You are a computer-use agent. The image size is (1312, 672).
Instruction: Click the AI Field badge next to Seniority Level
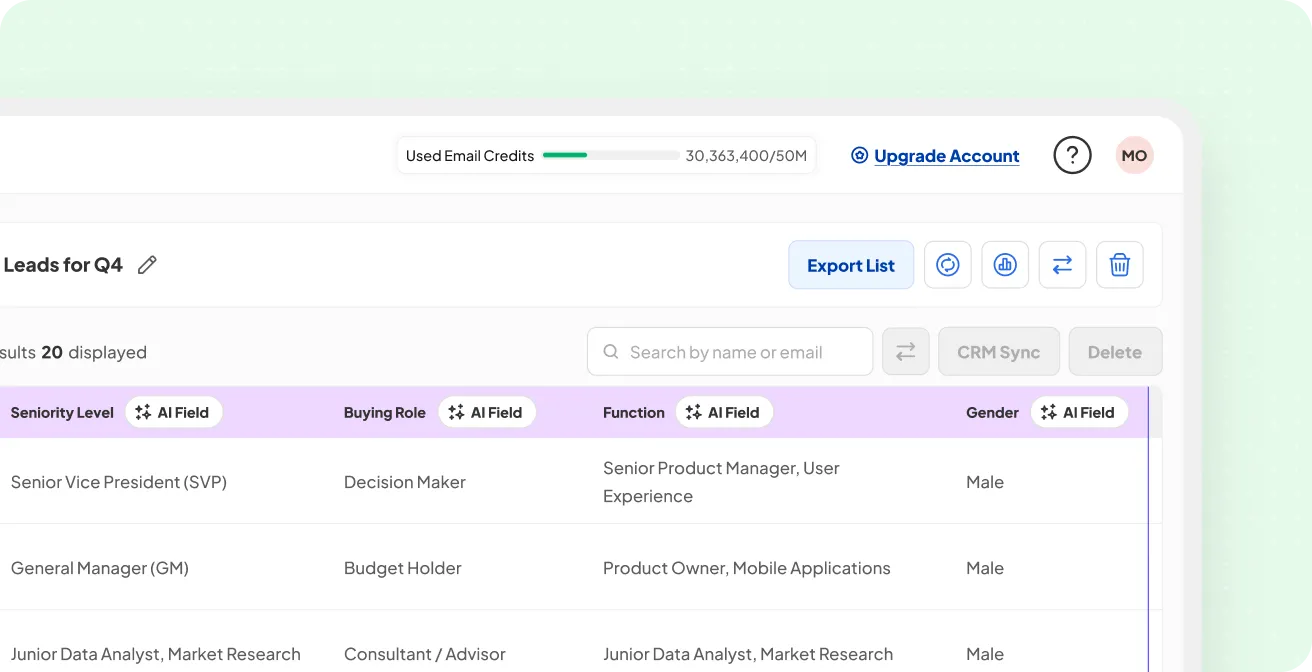pyautogui.click(x=173, y=412)
